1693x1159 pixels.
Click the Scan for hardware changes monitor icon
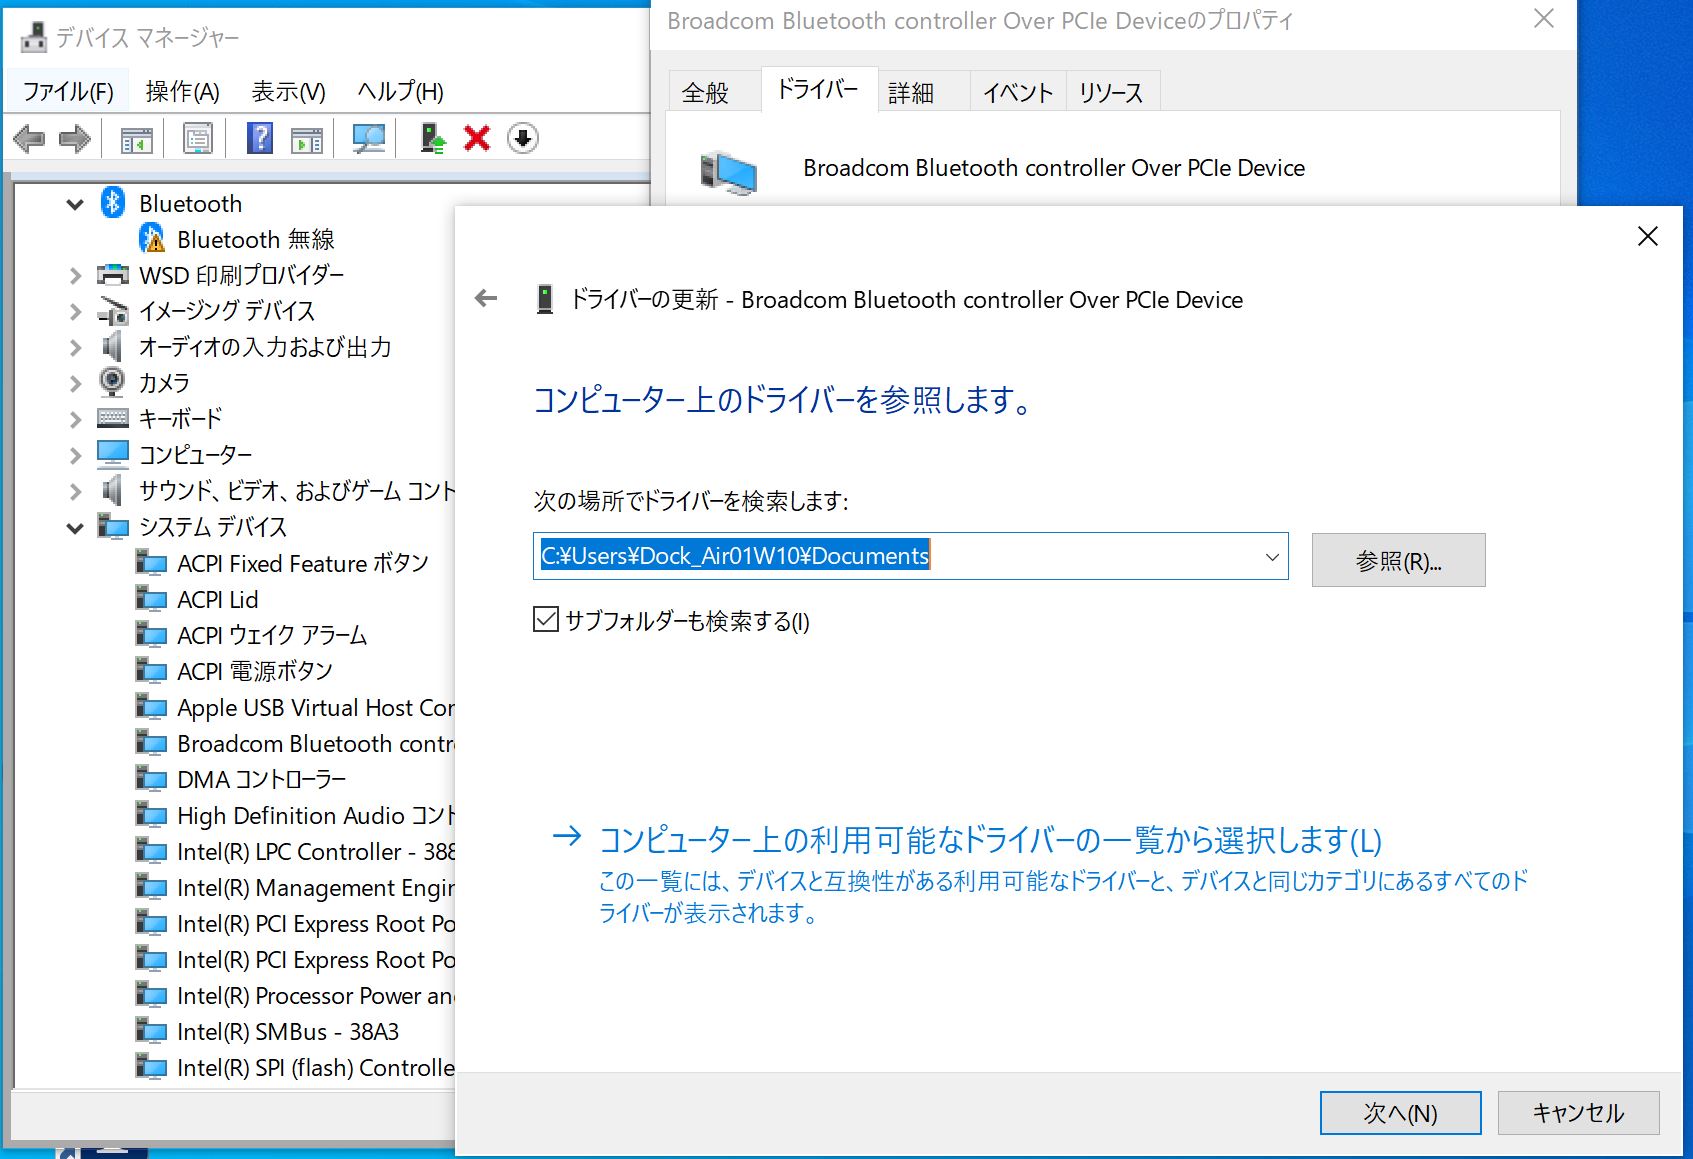pos(369,139)
